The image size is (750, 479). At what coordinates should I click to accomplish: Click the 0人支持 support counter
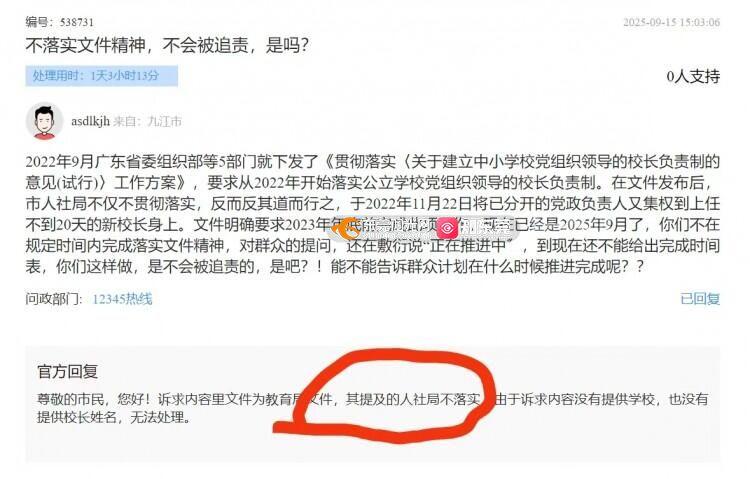(x=693, y=76)
